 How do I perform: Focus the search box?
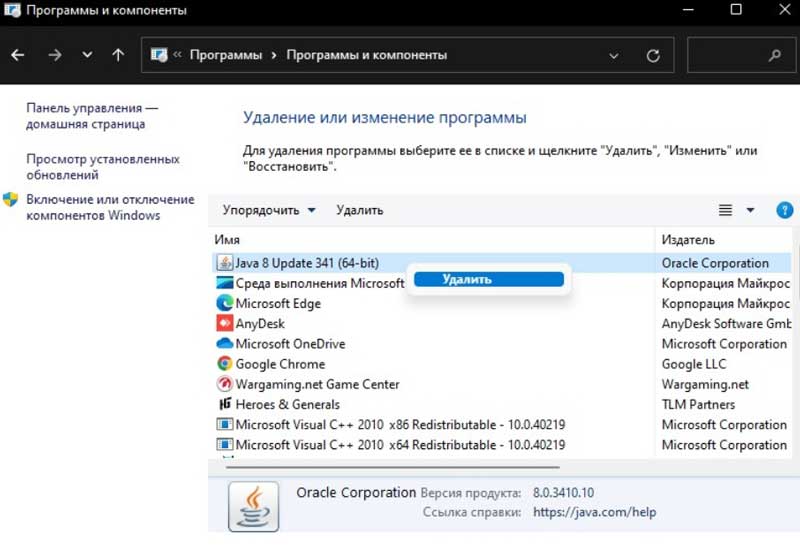[x=741, y=55]
